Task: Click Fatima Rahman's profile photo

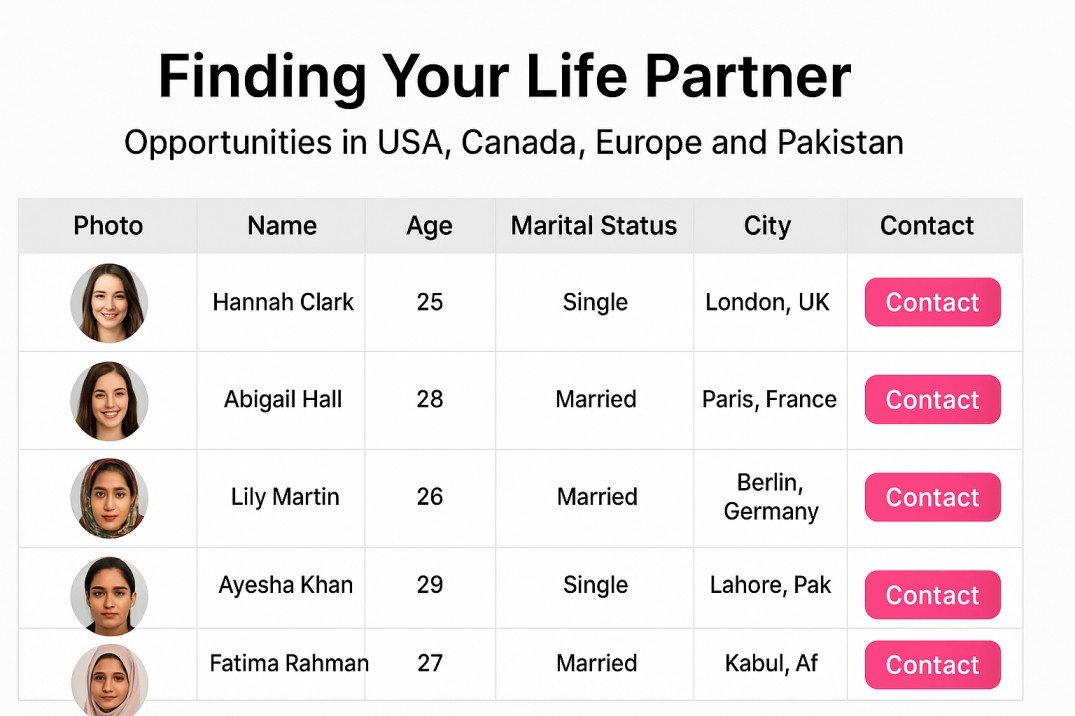Action: point(108,672)
